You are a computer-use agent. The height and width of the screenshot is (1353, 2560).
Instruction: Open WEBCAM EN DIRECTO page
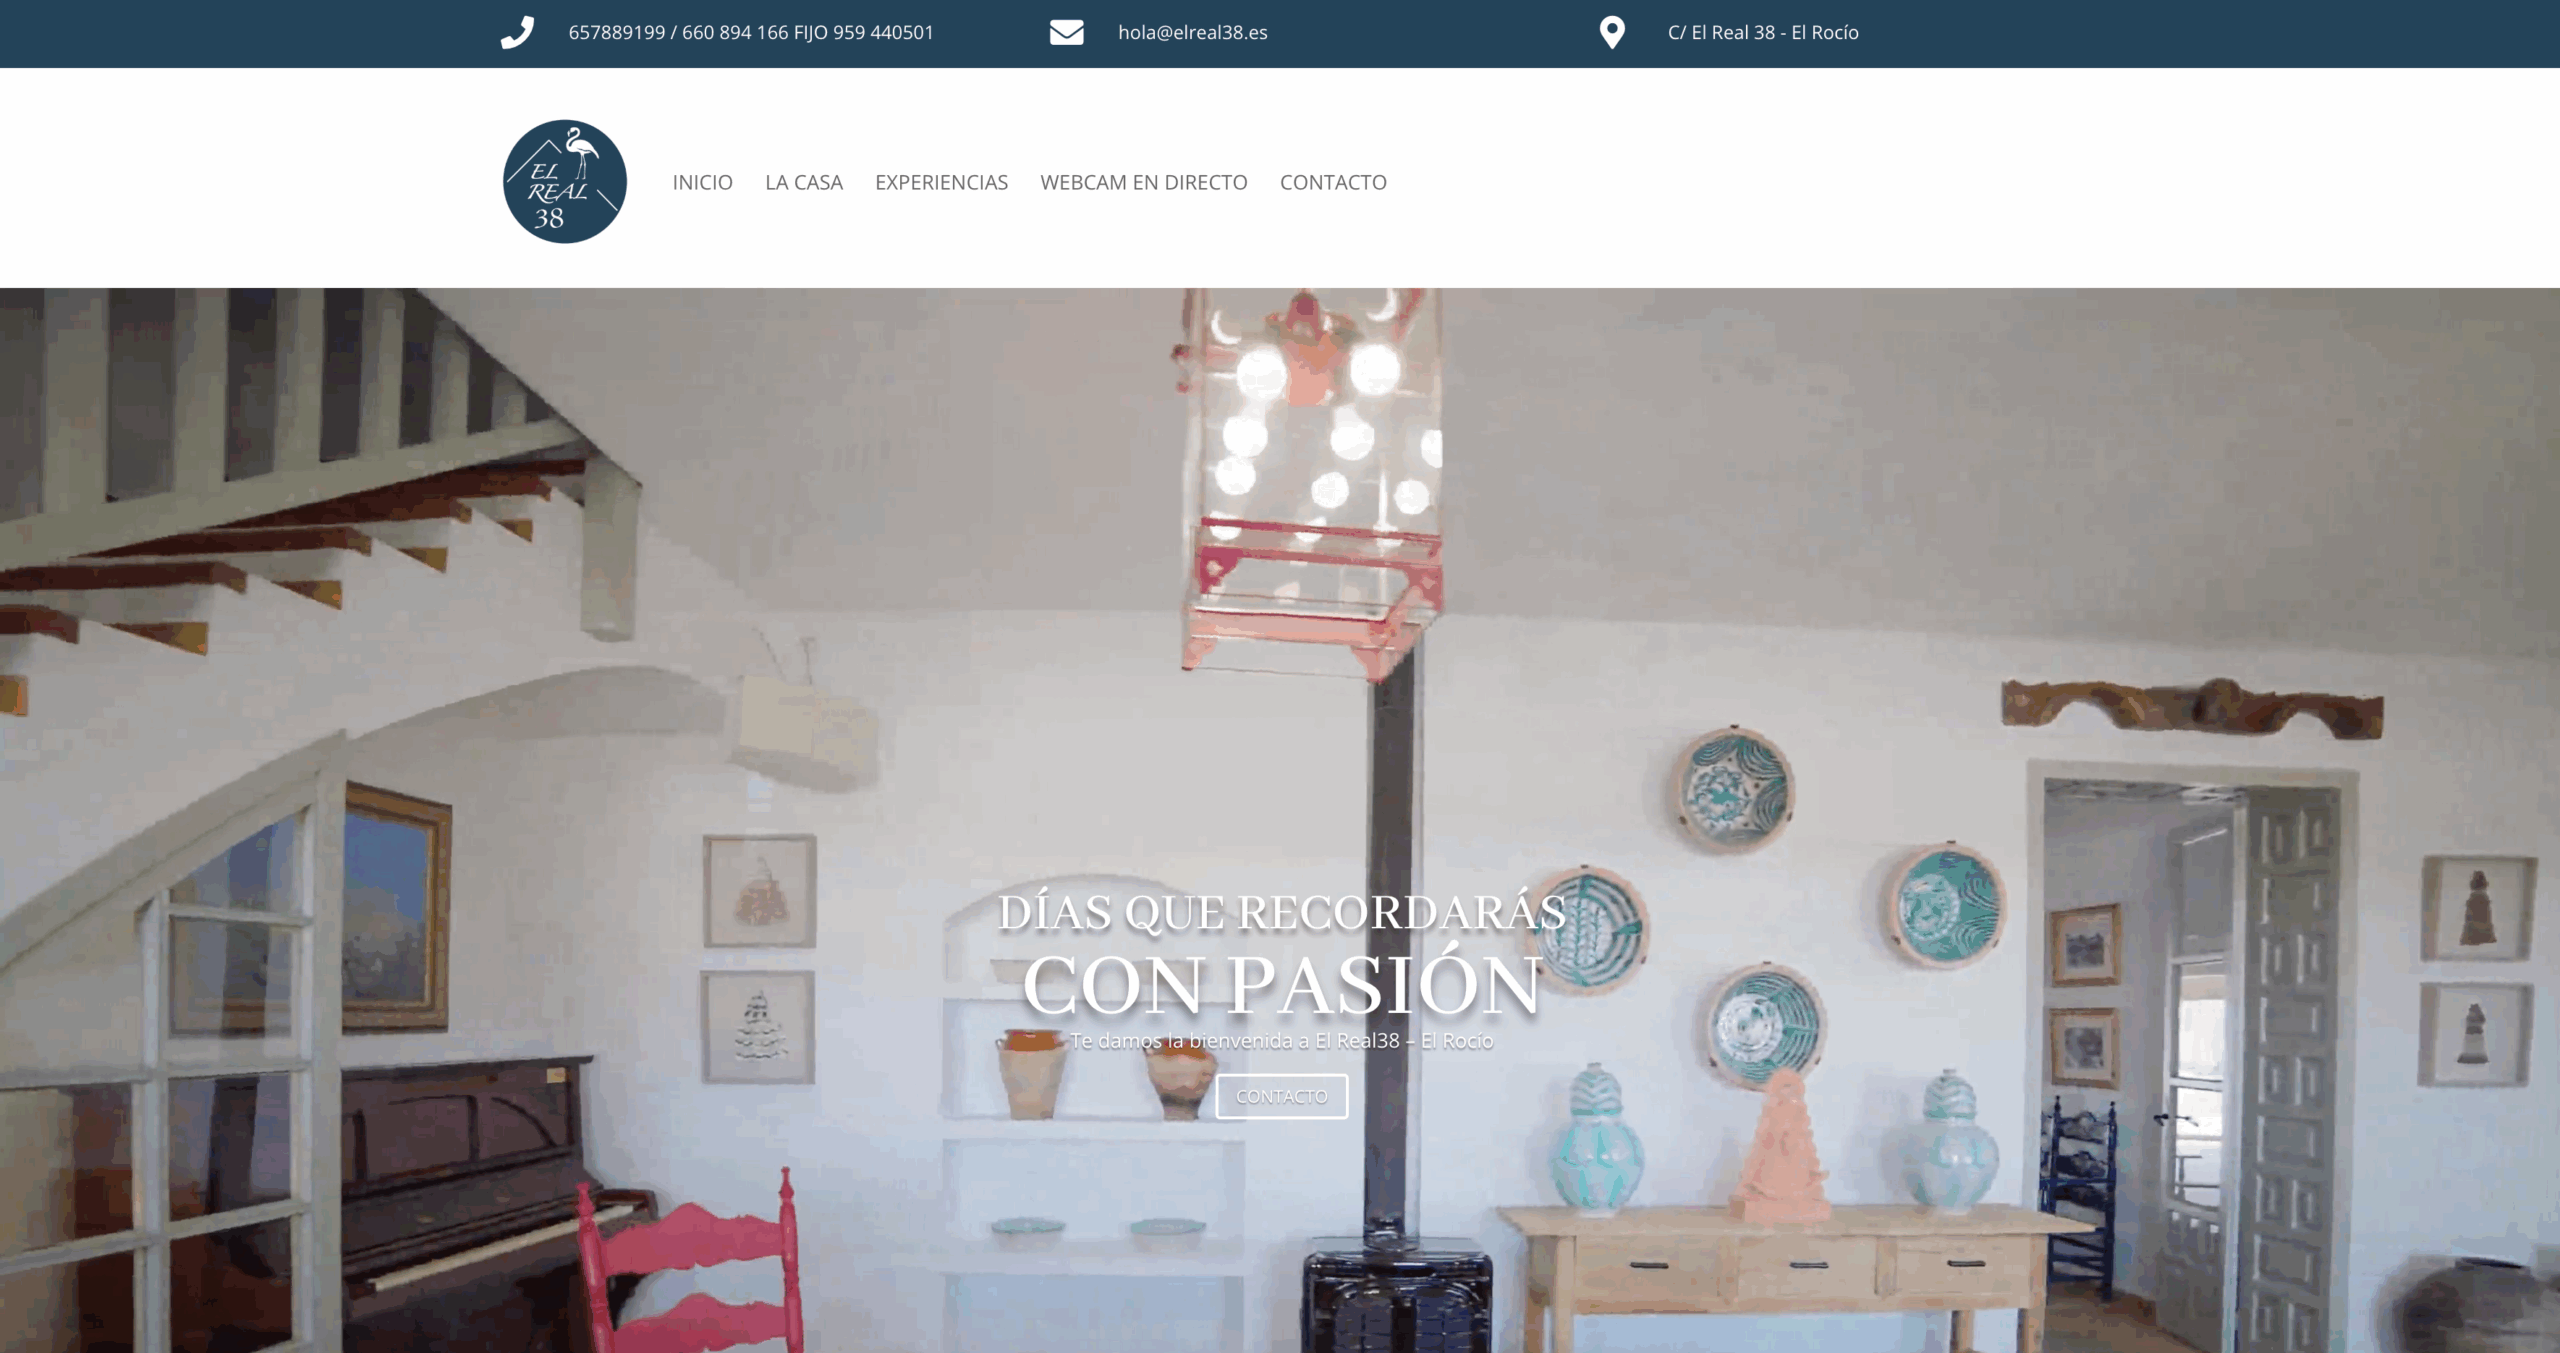[x=1144, y=182]
